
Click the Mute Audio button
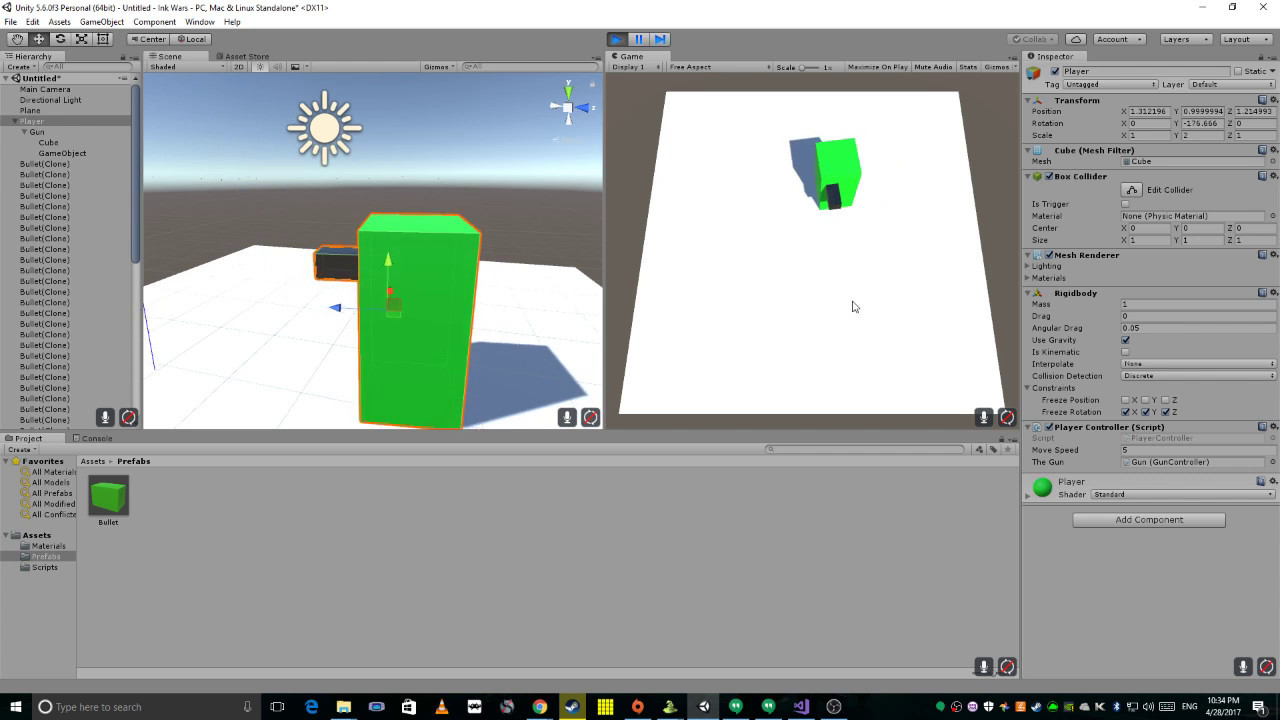click(933, 67)
